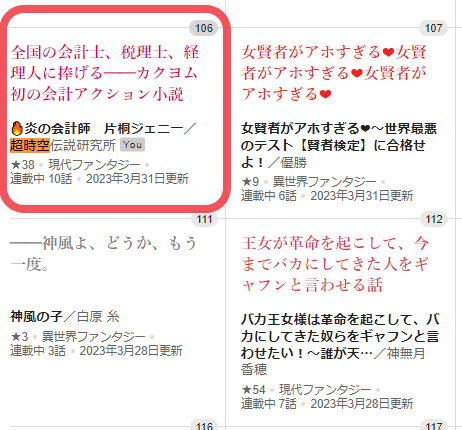Select 異世界ファンタジー genre under 神風の子
This screenshot has height=430, width=462.
(94, 336)
